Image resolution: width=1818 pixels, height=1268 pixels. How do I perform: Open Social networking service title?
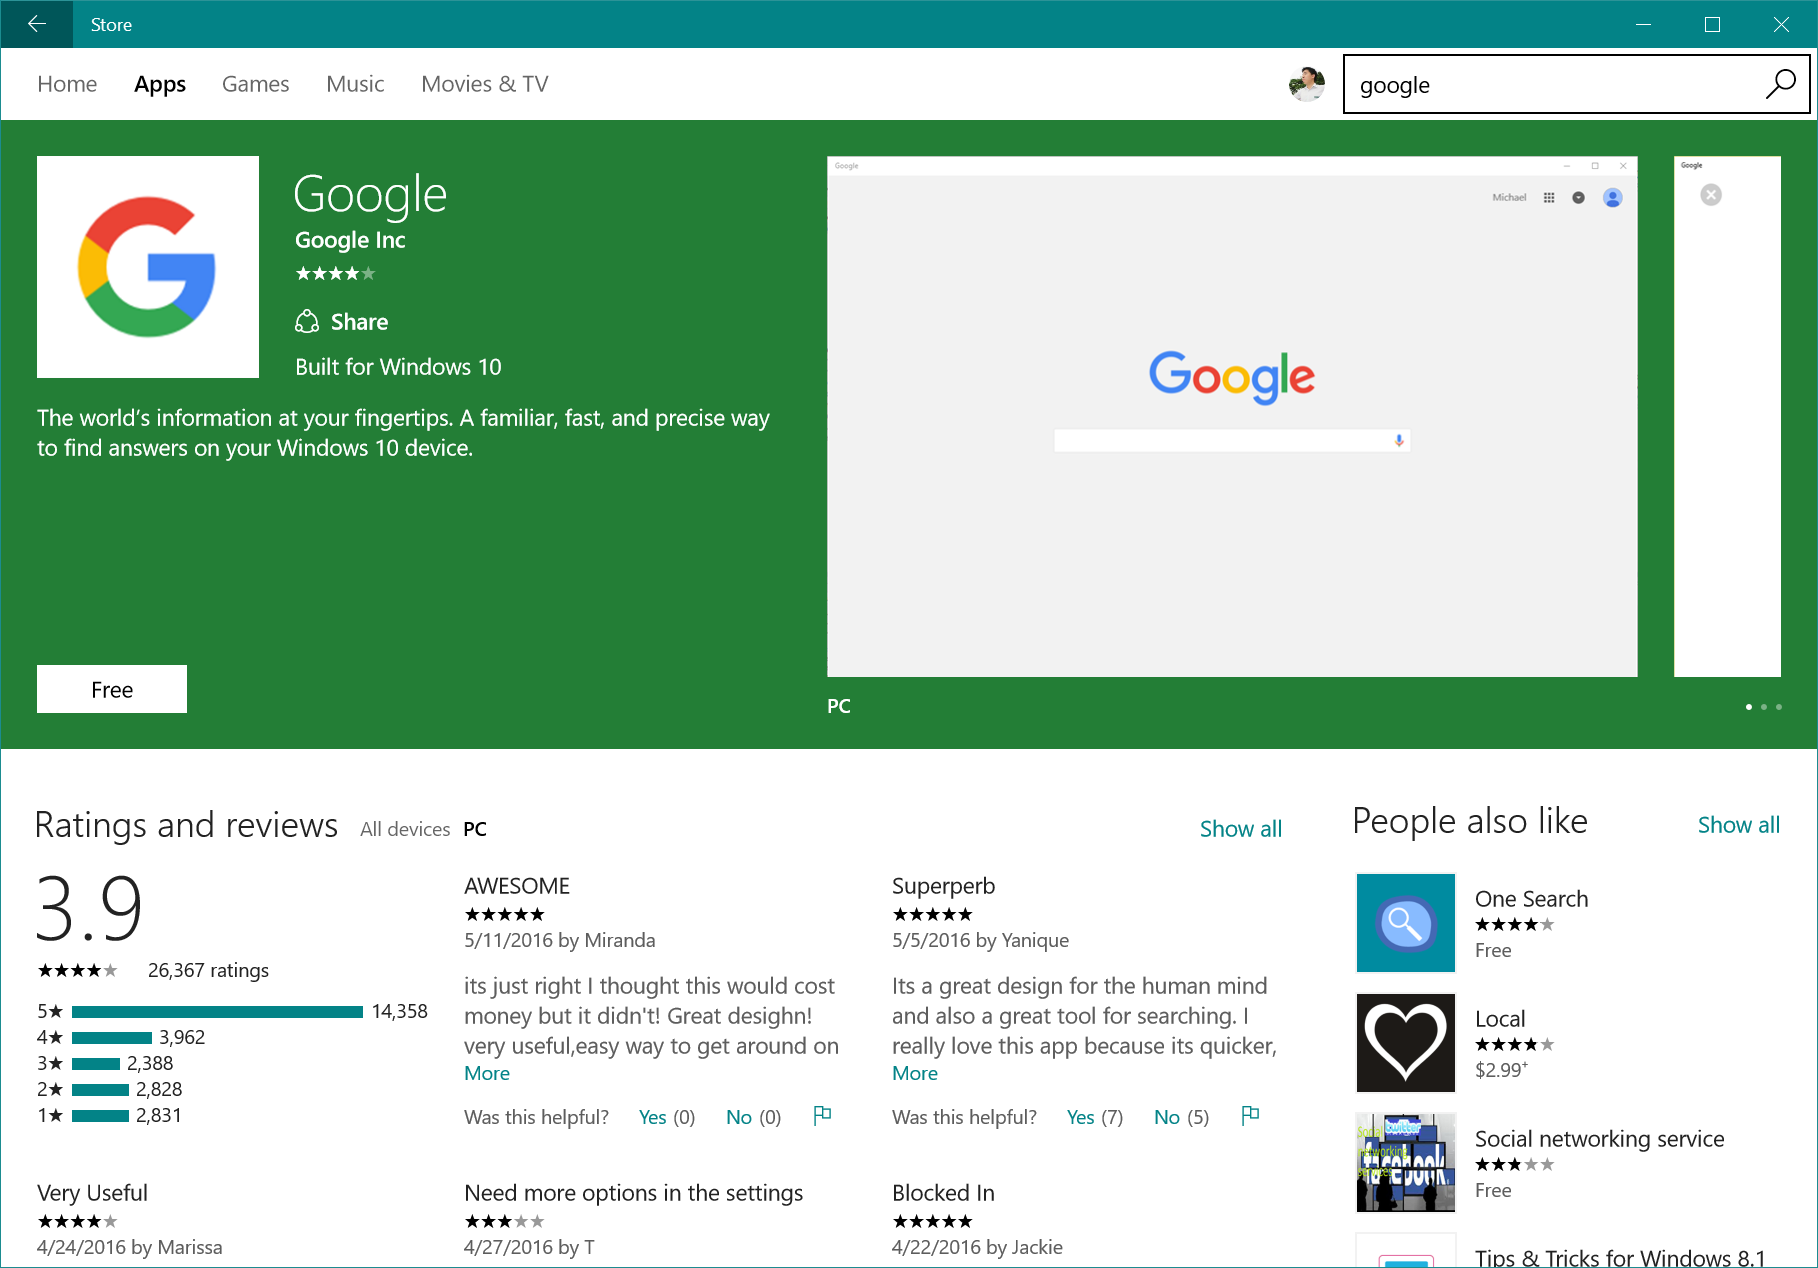[1599, 1139]
